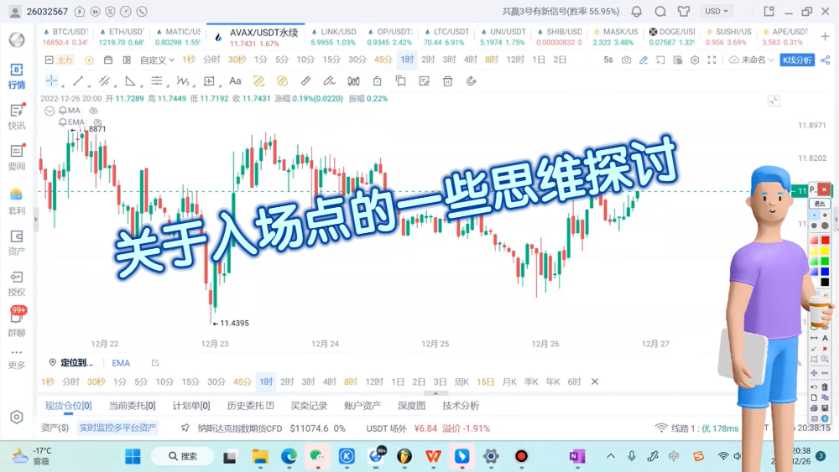Choose the Aa text annotation tool

[x=235, y=81]
